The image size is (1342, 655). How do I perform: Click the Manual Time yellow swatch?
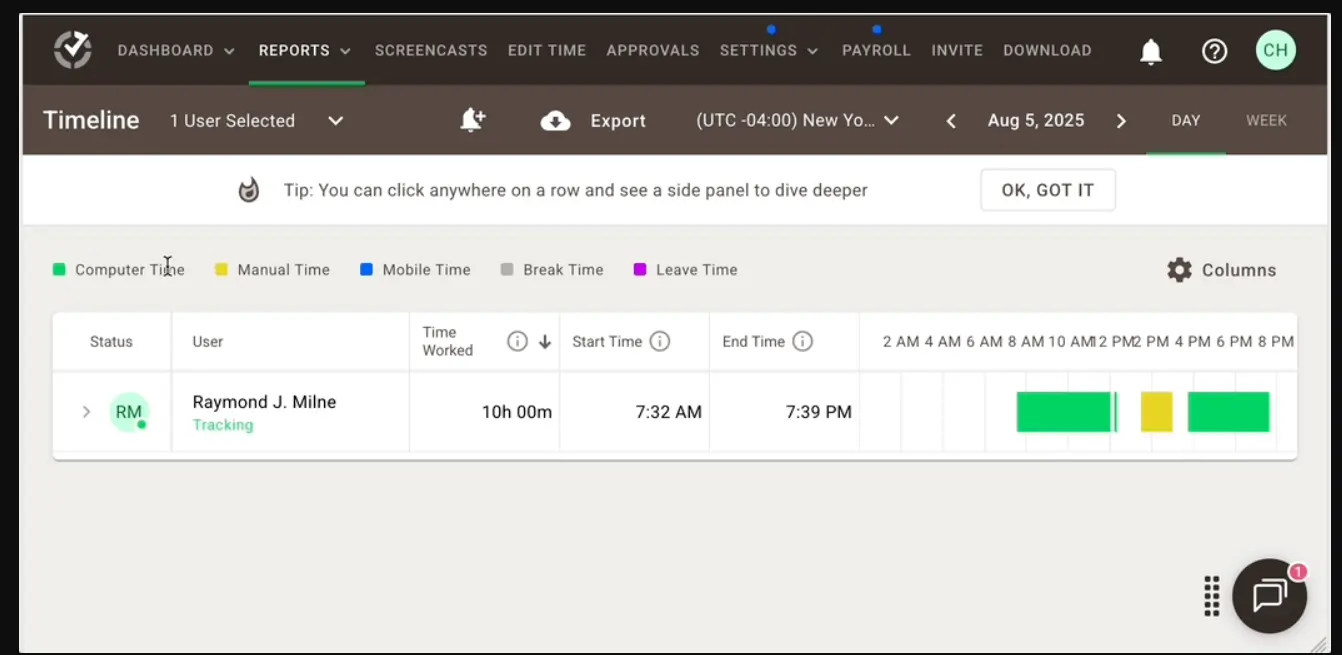[x=221, y=270]
